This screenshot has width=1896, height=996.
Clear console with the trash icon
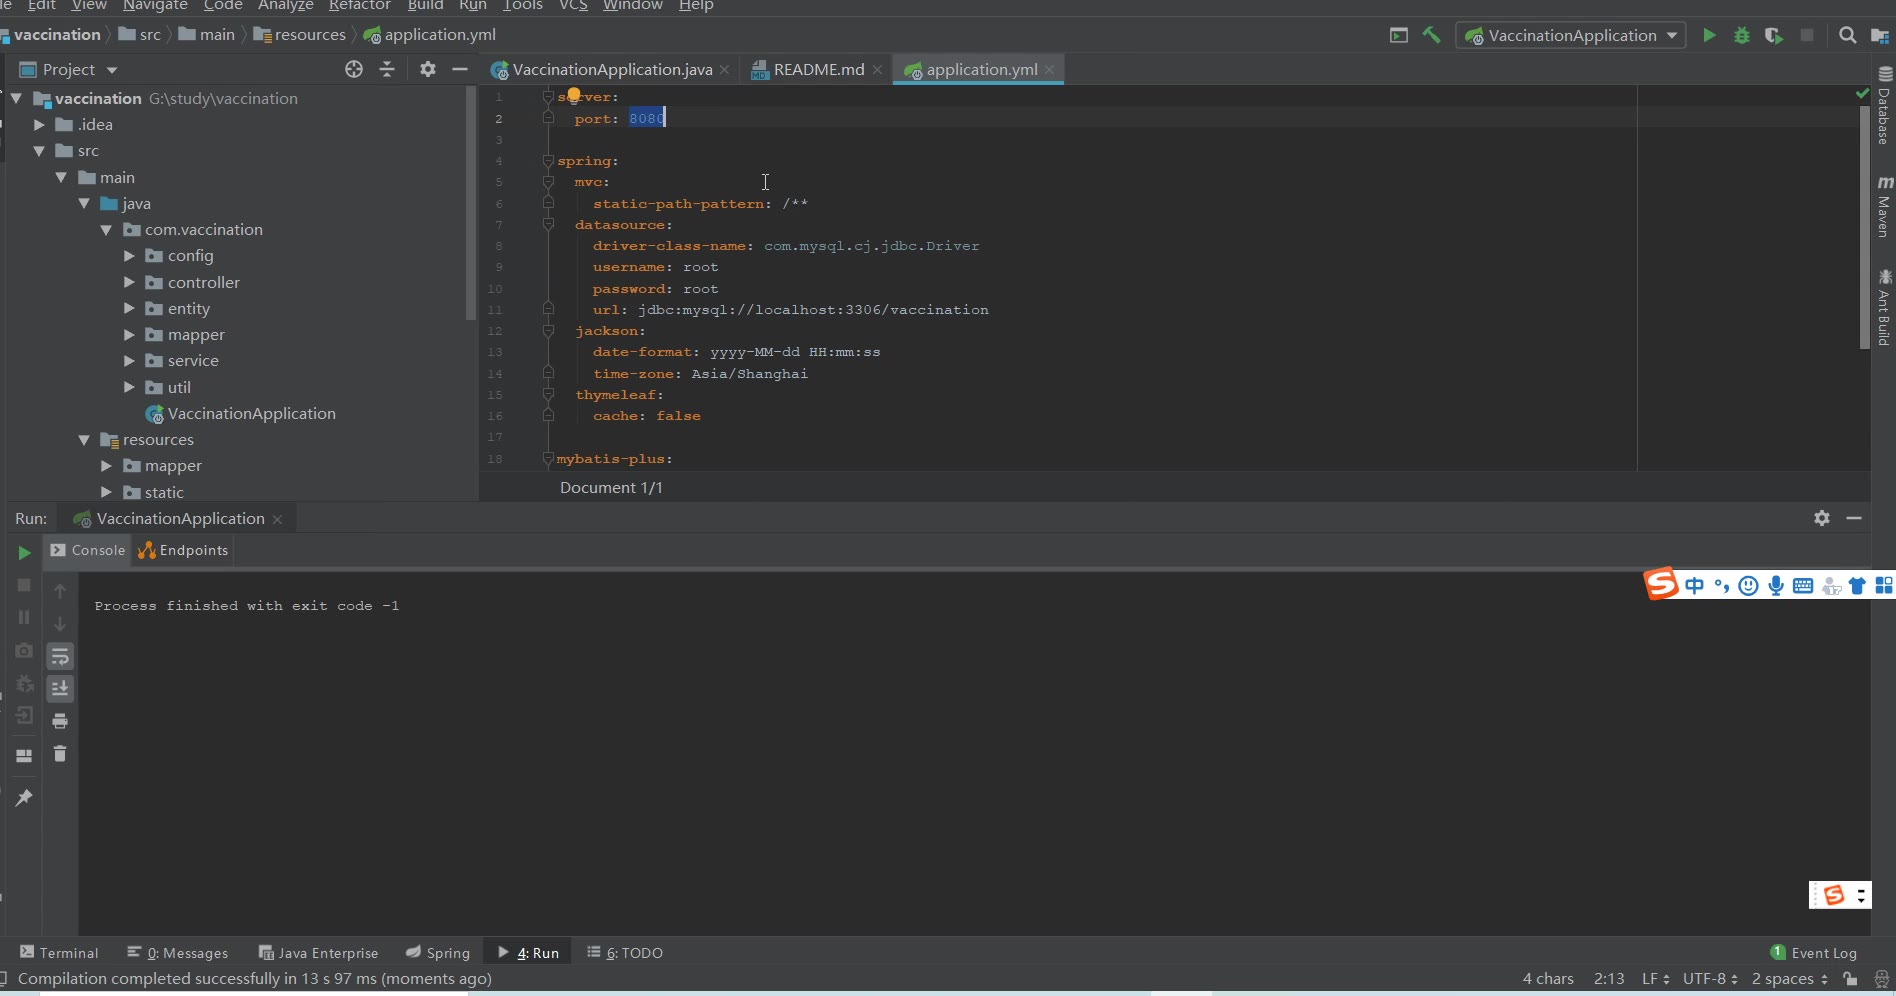(x=60, y=754)
